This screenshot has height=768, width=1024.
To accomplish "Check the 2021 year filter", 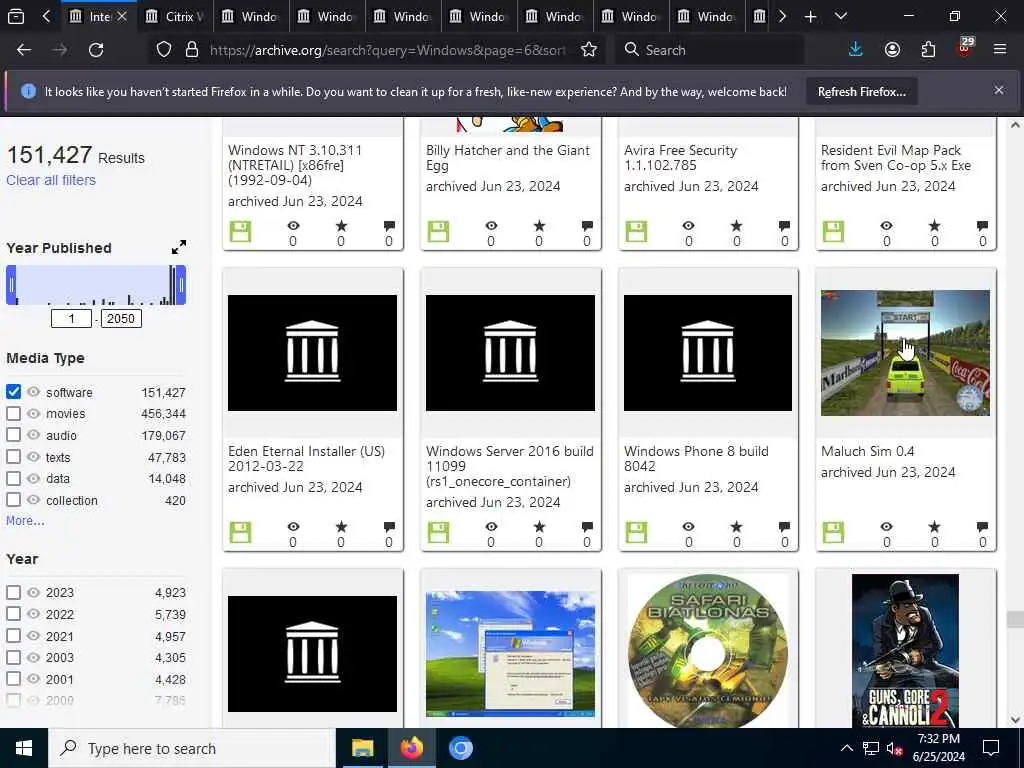I will coord(13,635).
